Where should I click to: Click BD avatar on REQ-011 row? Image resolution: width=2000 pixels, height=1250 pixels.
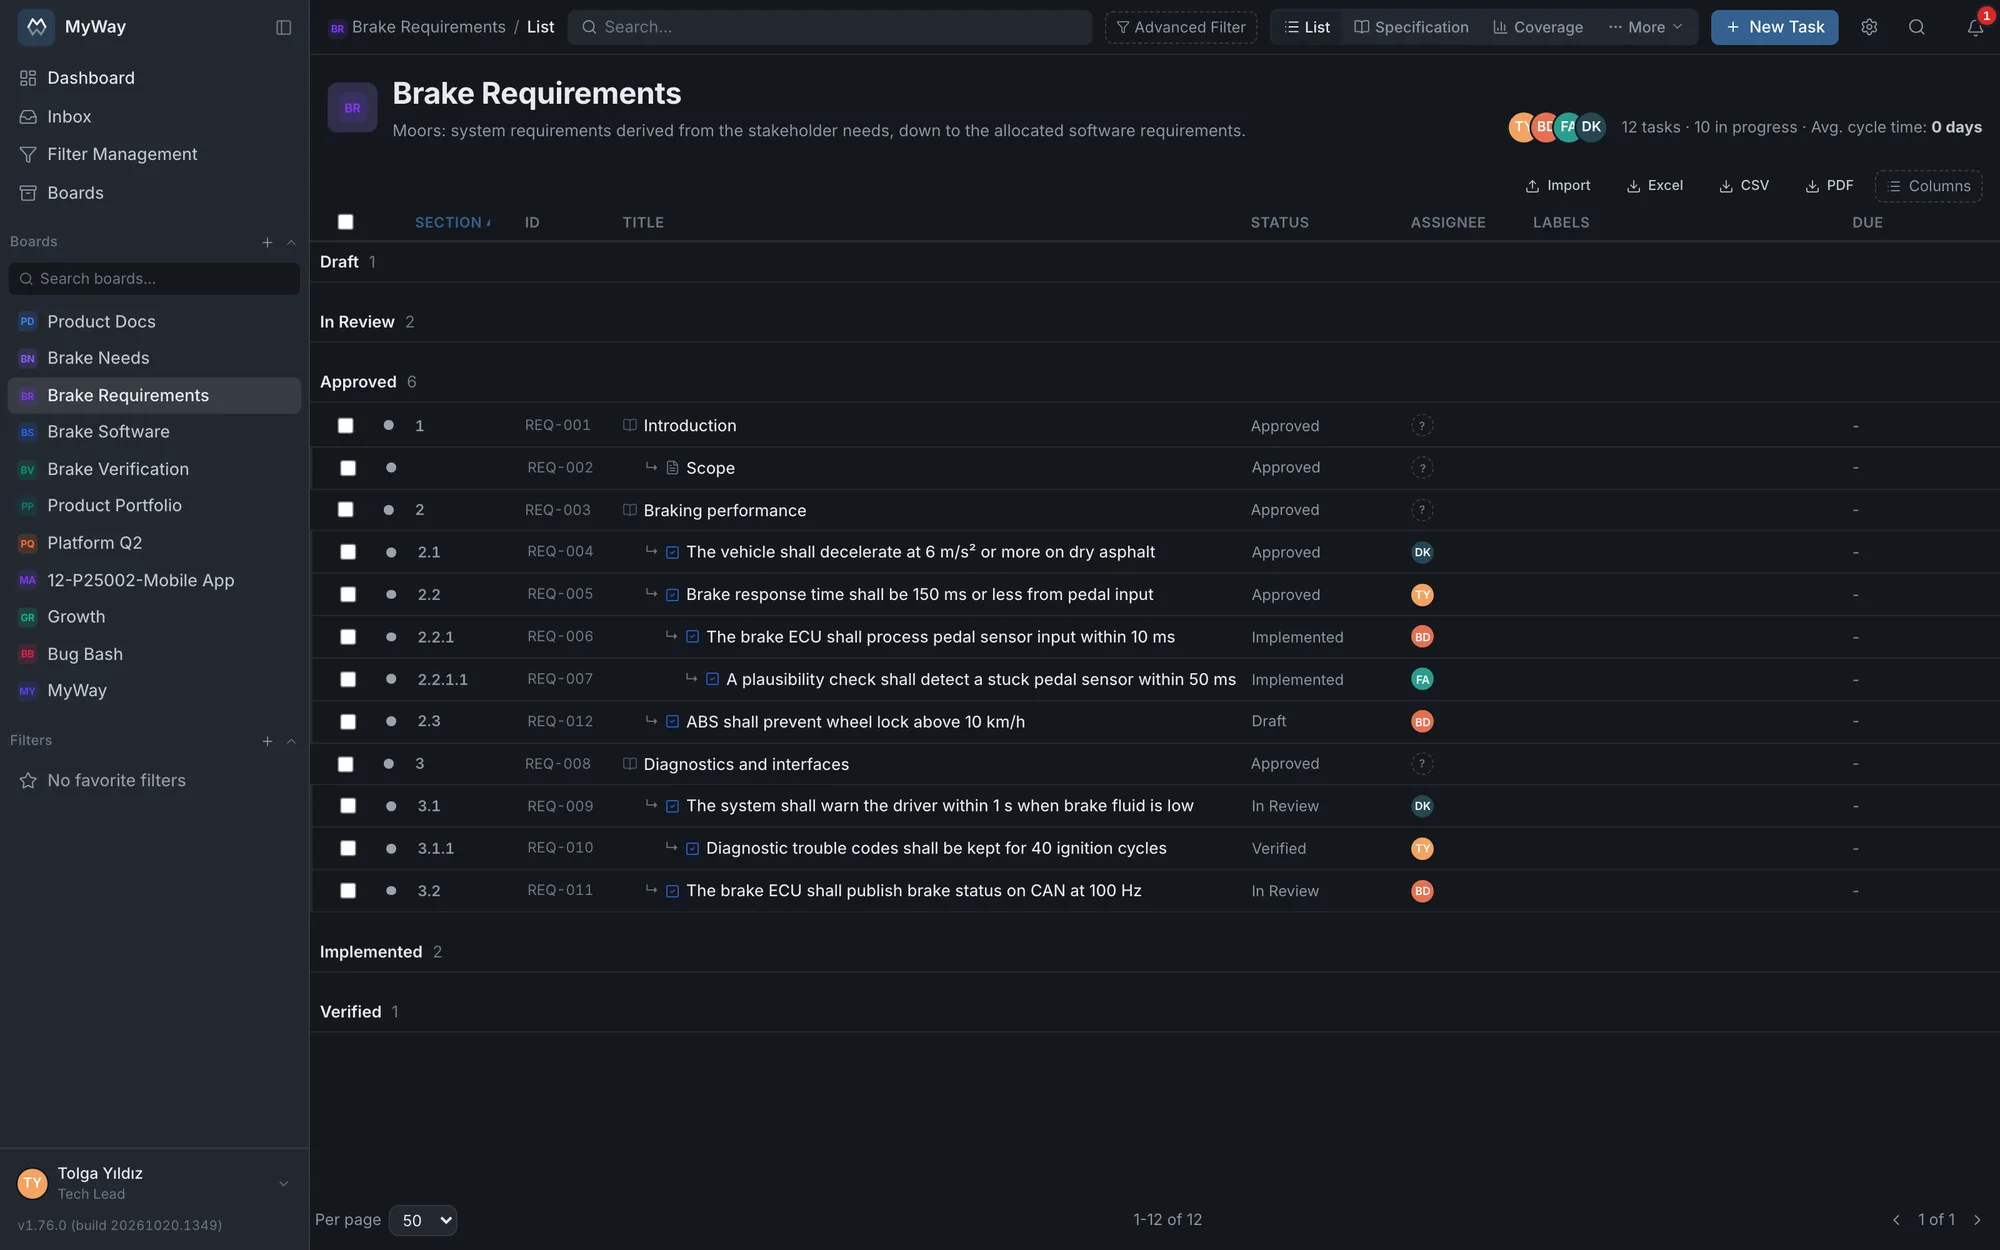coord(1422,891)
